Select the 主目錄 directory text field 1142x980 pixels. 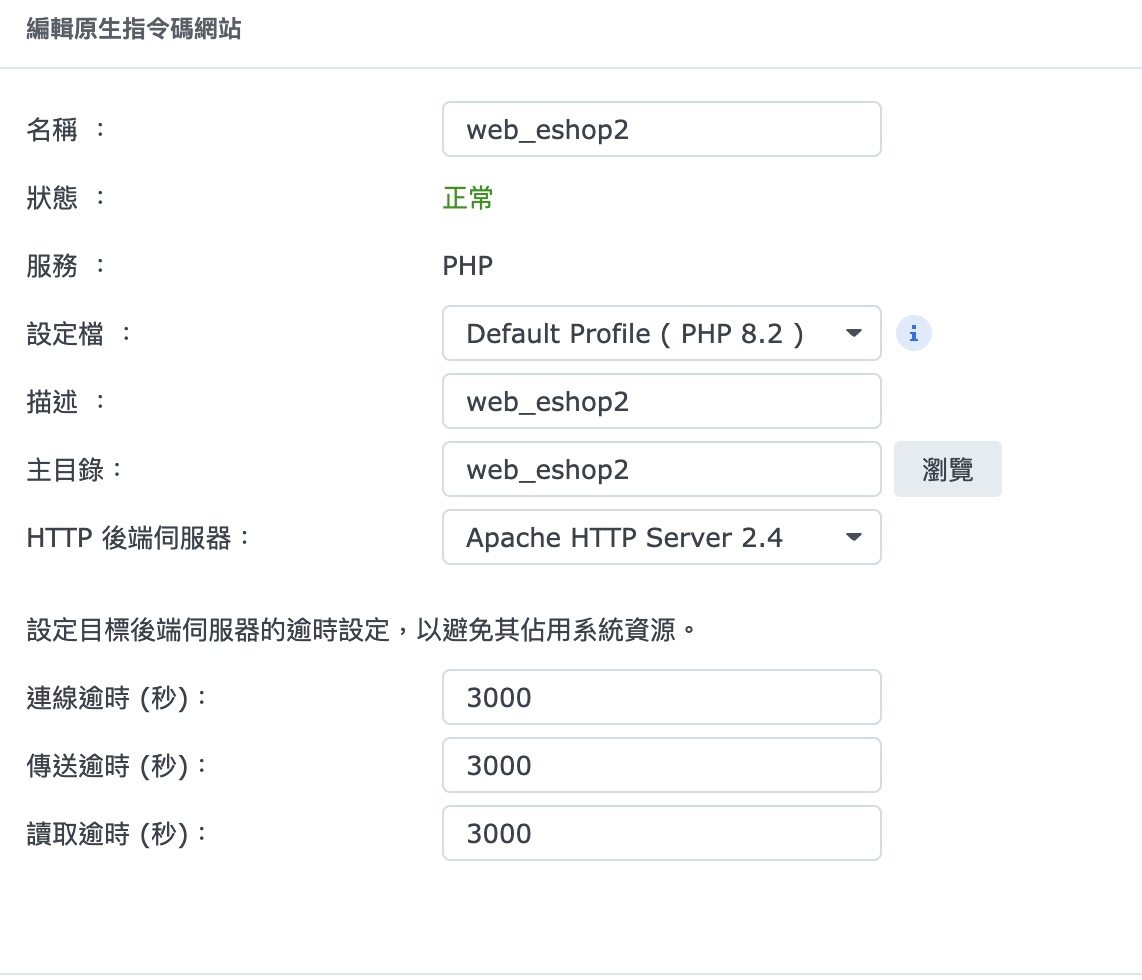point(661,470)
